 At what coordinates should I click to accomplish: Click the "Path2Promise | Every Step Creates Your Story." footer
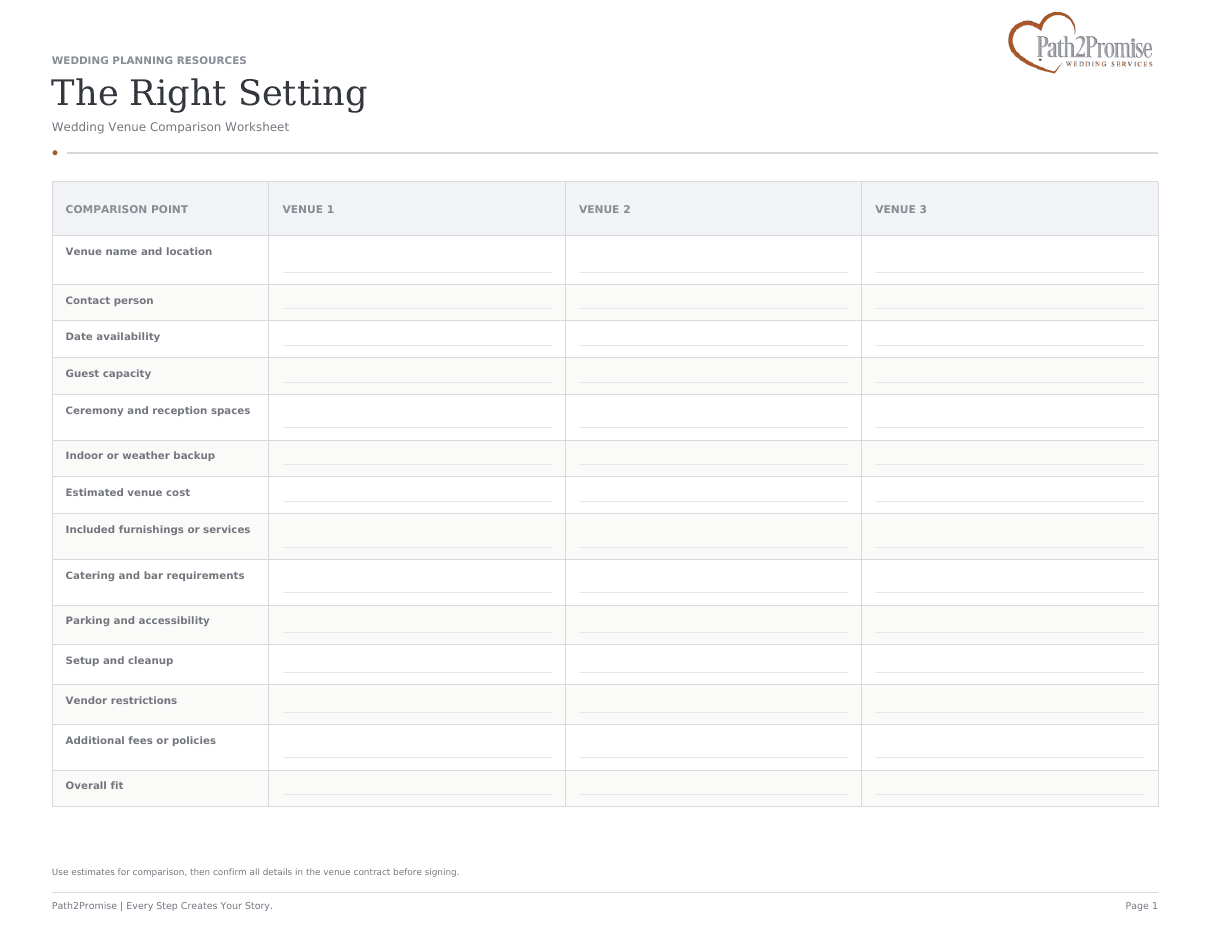coord(162,906)
